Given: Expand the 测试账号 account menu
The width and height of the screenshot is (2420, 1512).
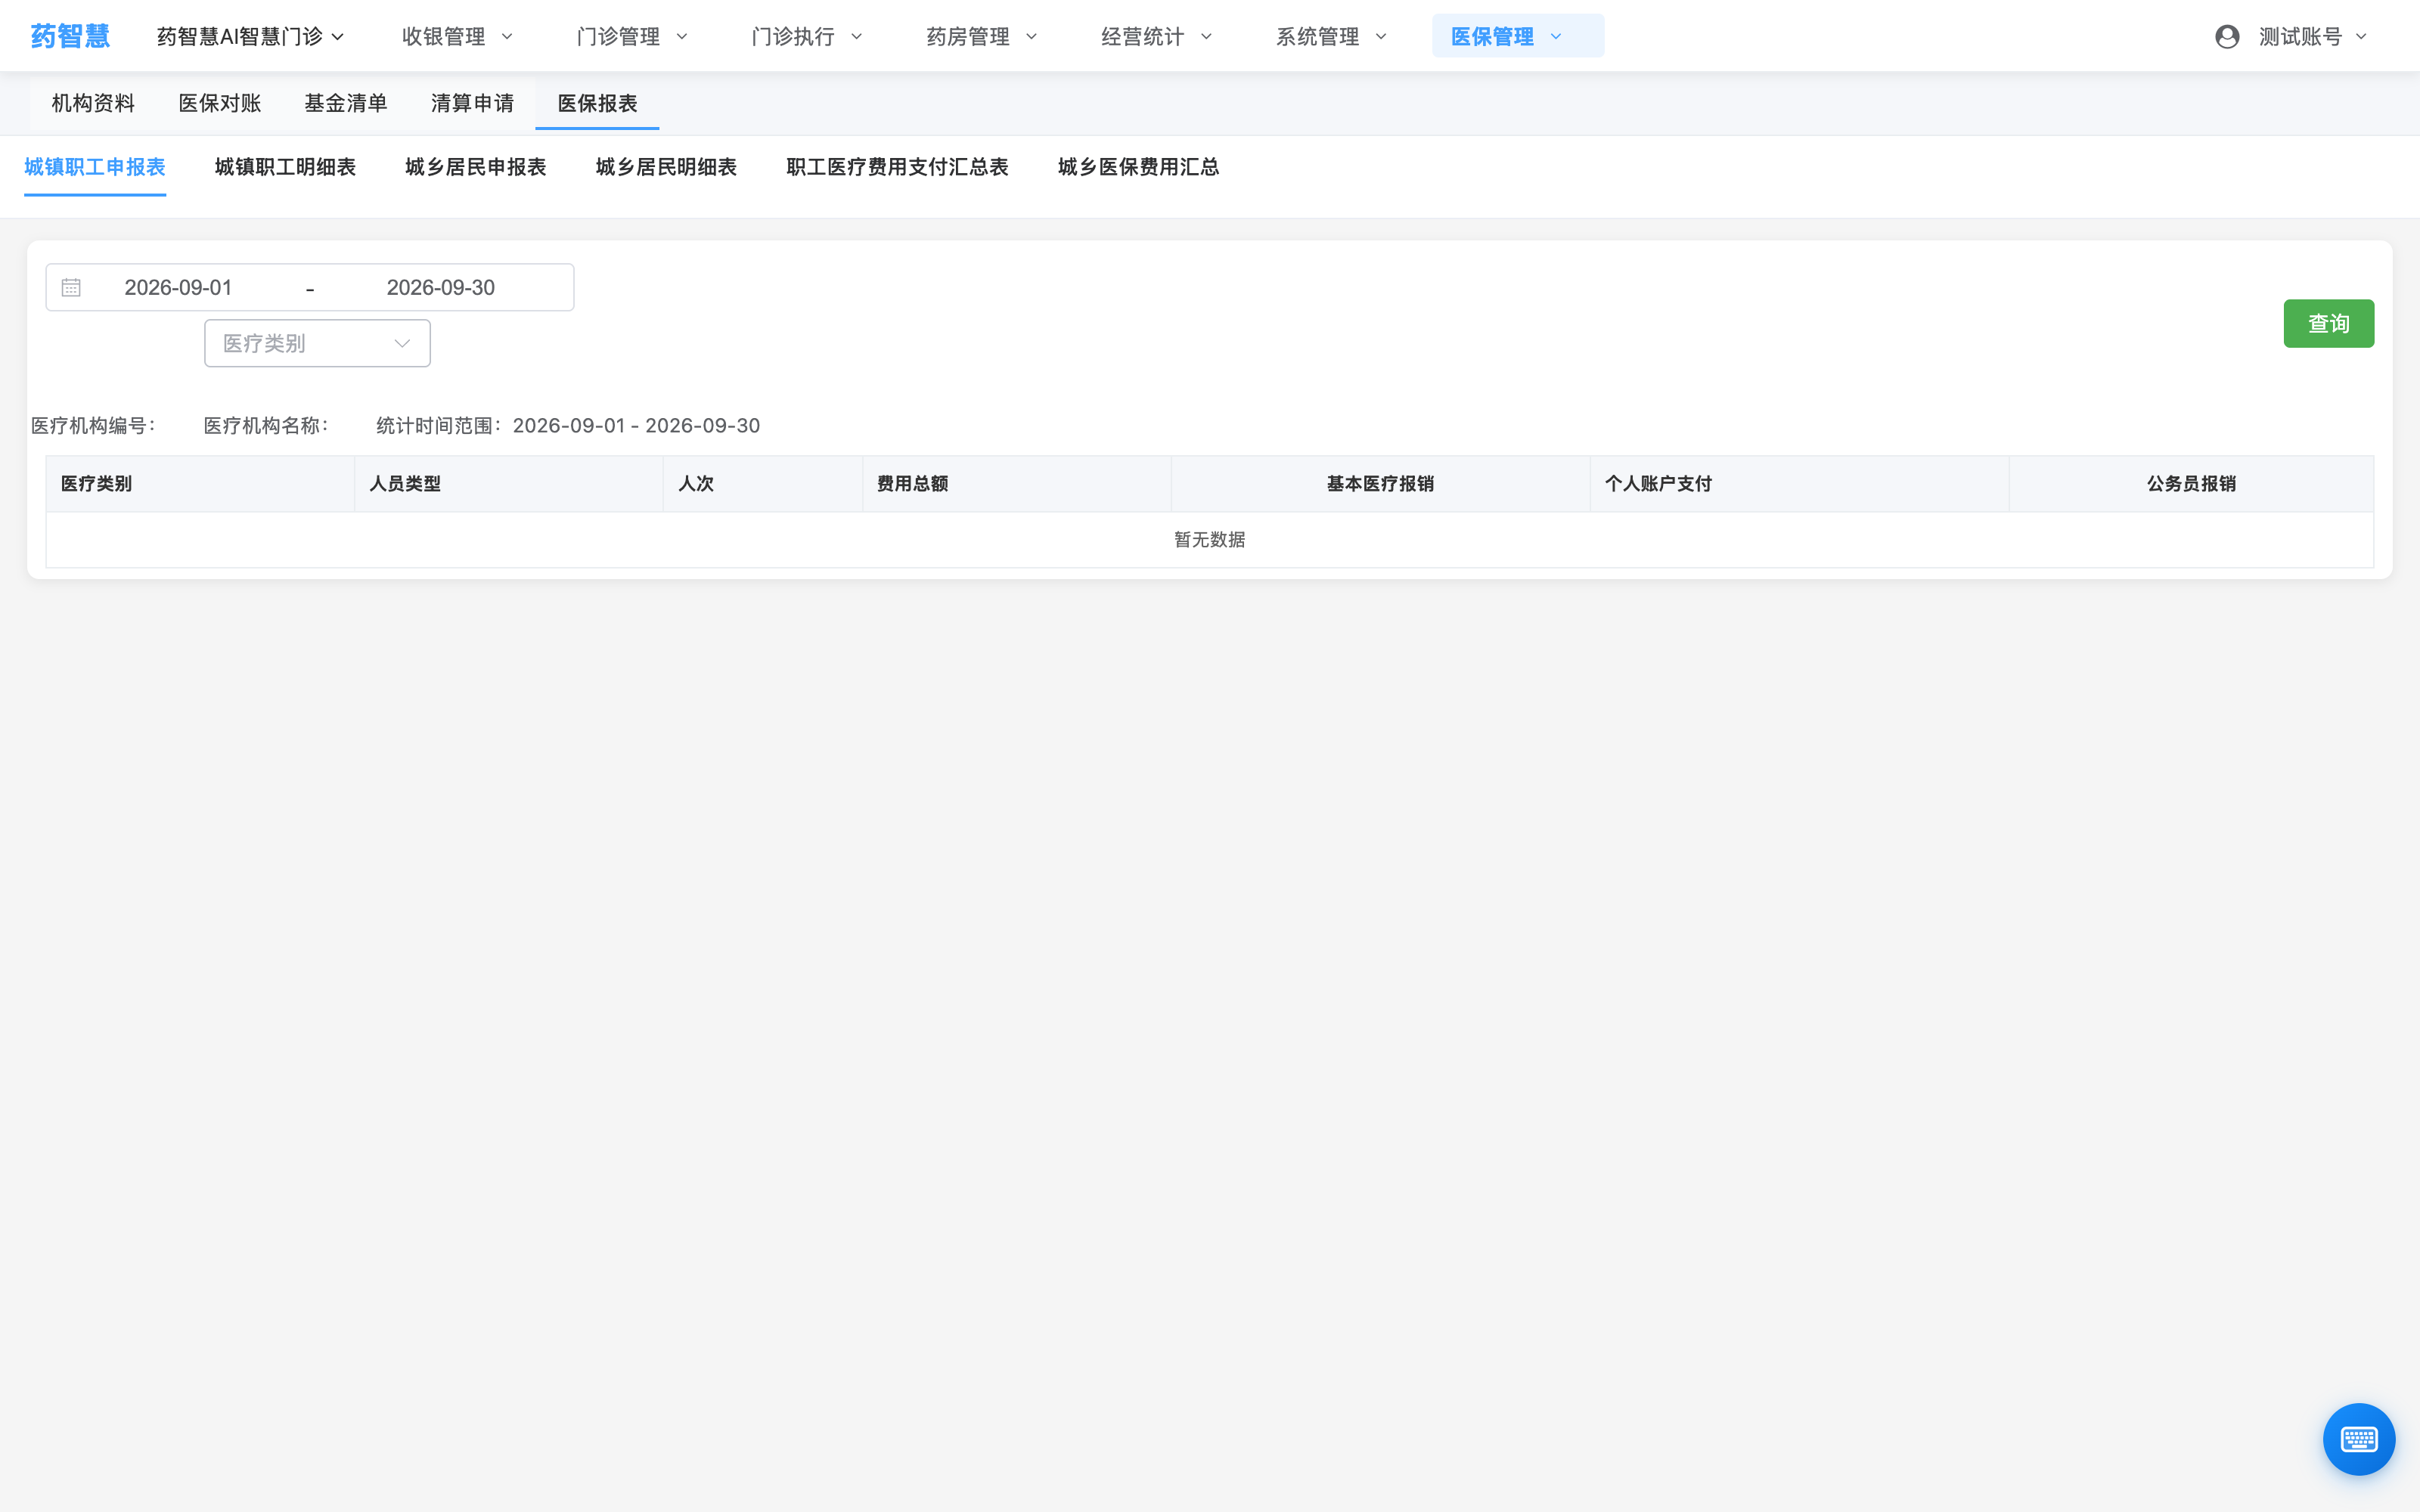Looking at the screenshot, I should (x=2312, y=37).
